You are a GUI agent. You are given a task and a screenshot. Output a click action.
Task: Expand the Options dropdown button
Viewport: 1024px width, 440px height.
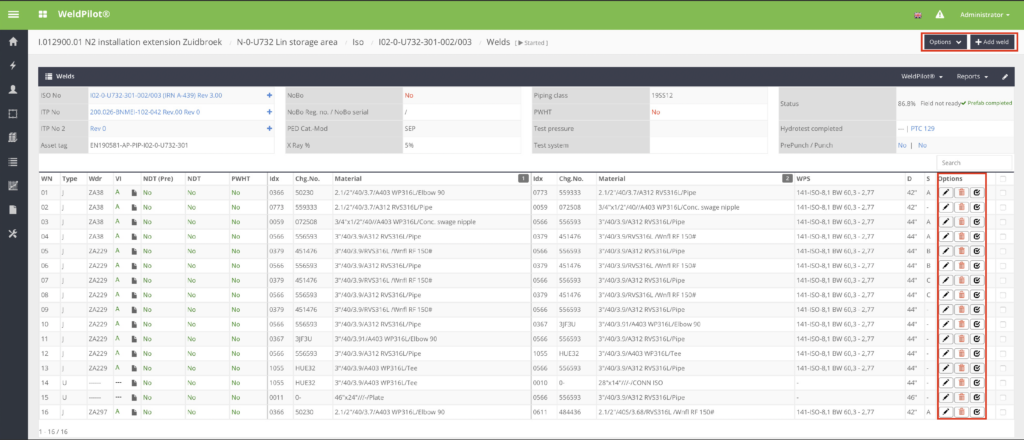click(x=945, y=43)
